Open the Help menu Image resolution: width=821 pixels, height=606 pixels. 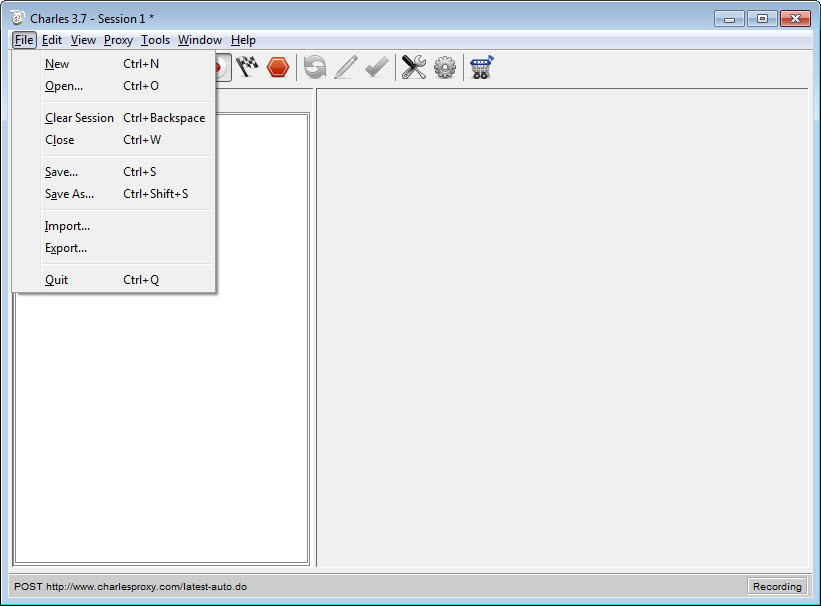tap(243, 40)
